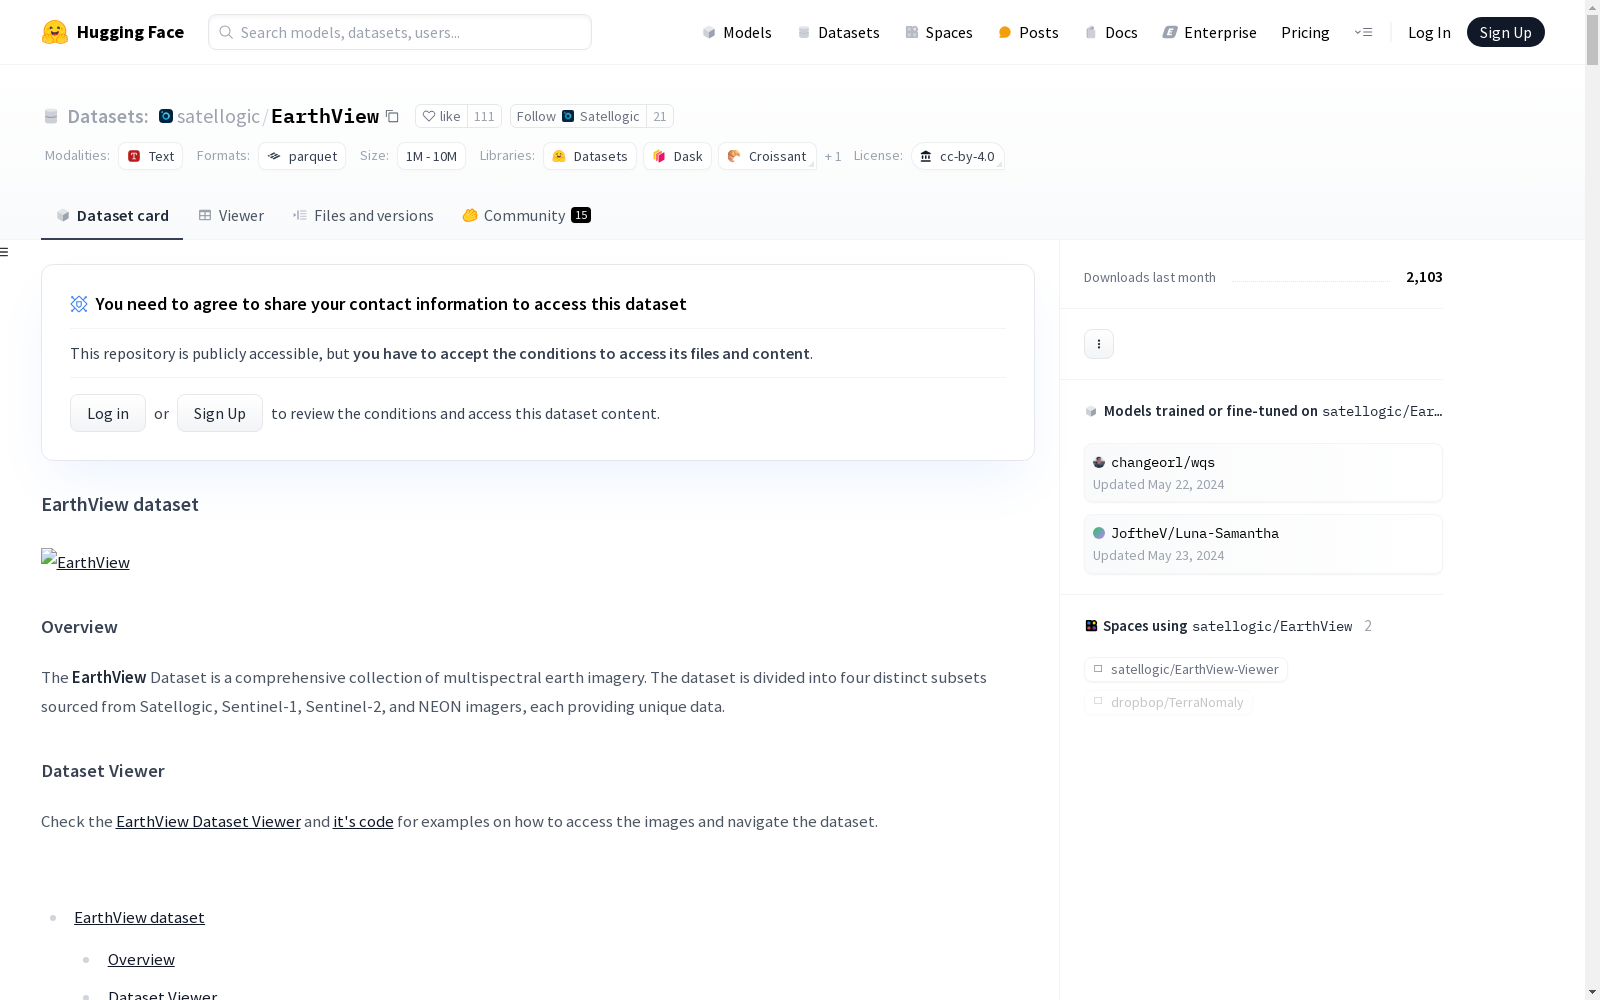Click the Spaces using colorful icon
Viewport: 1600px width, 1000px height.
[1091, 626]
